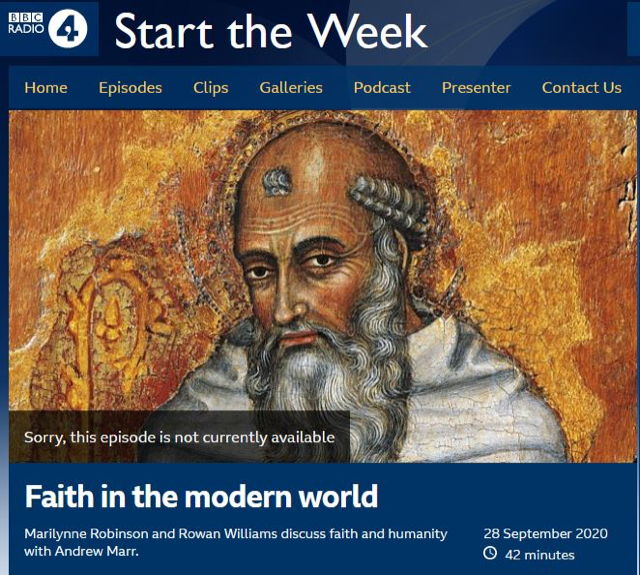Click the circular number 4 emblem
The width and height of the screenshot is (640, 575).
click(x=68, y=29)
